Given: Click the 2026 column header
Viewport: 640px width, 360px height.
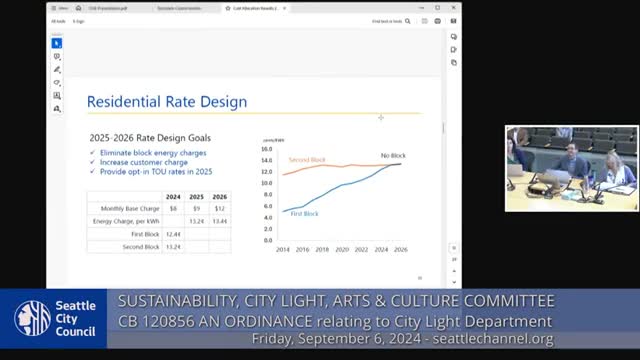Looking at the screenshot, I should [220, 197].
